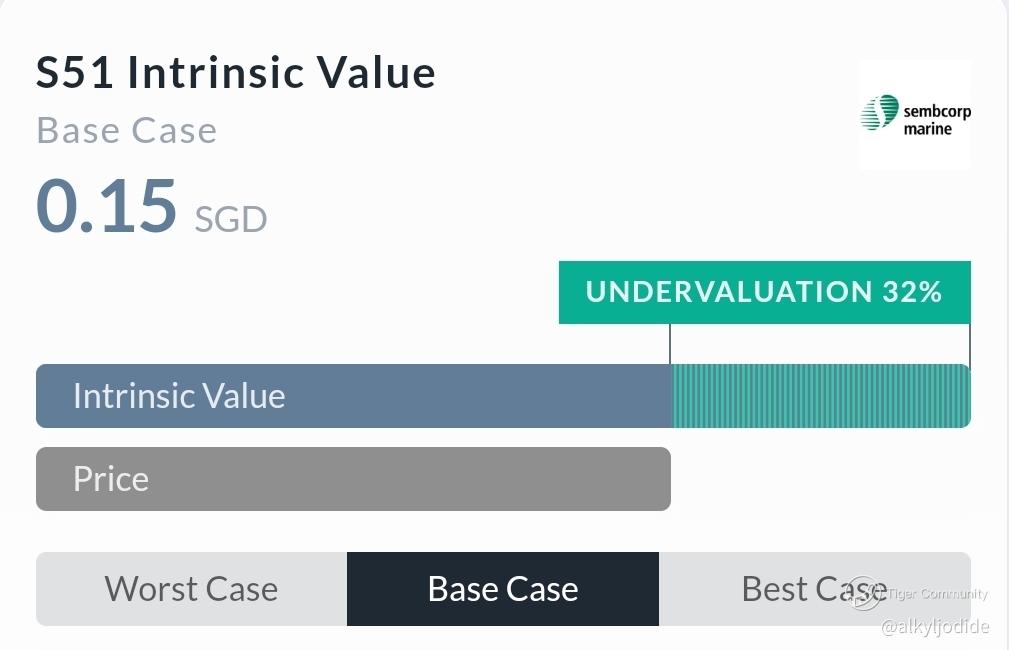
Task: Click the 'Intrinsic Value' label inside the bar
Action: (179, 396)
